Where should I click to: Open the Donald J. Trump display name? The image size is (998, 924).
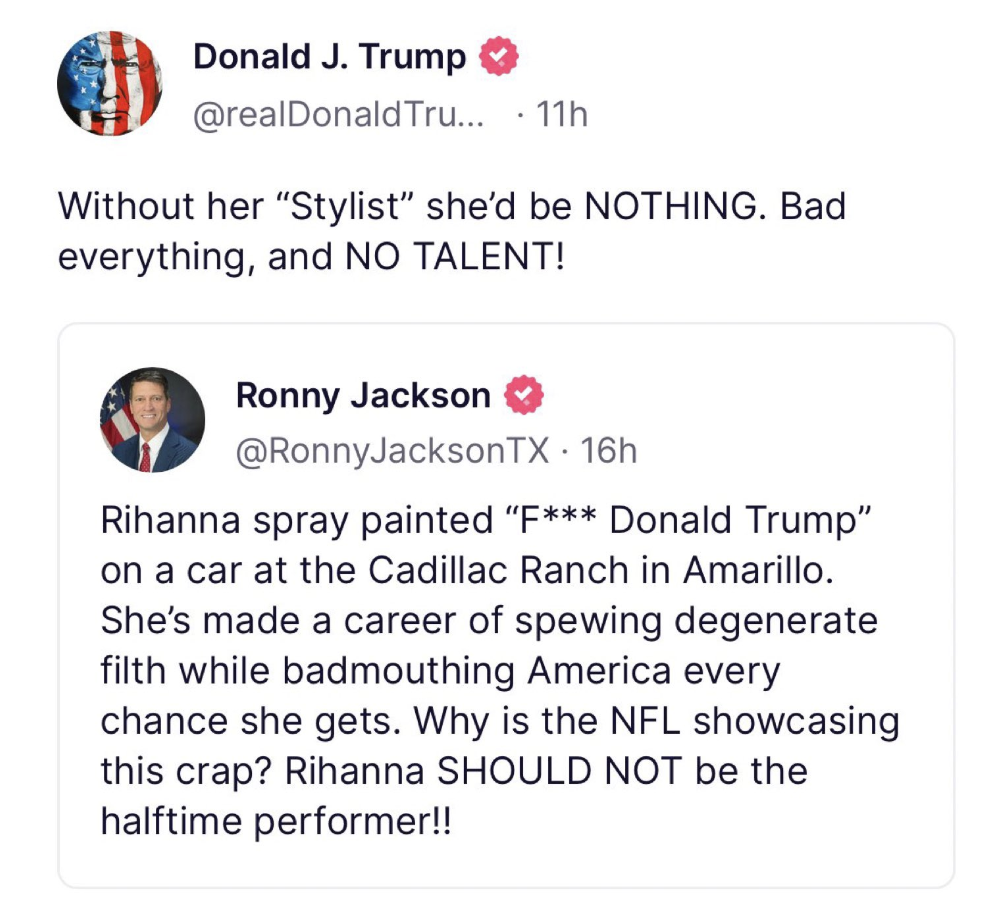click(x=329, y=57)
